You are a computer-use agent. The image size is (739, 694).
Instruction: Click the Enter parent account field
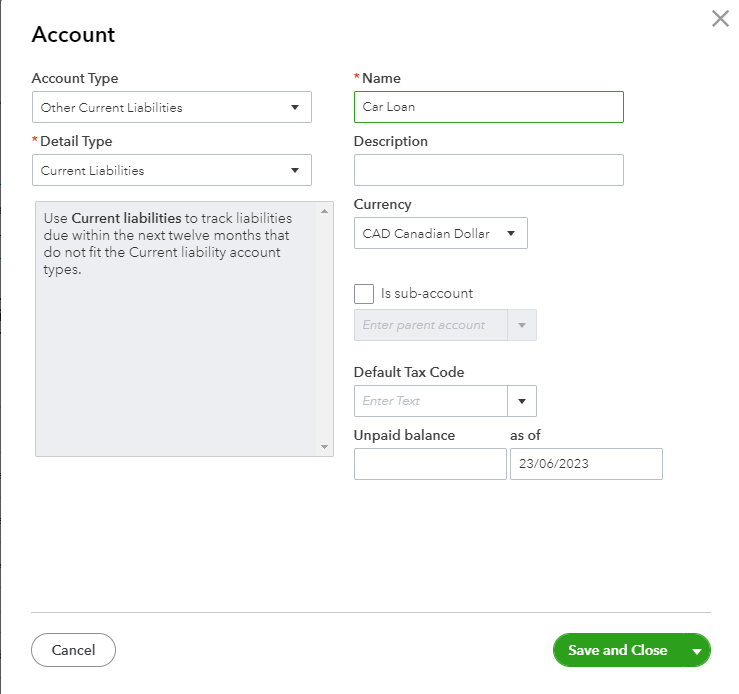click(x=431, y=325)
